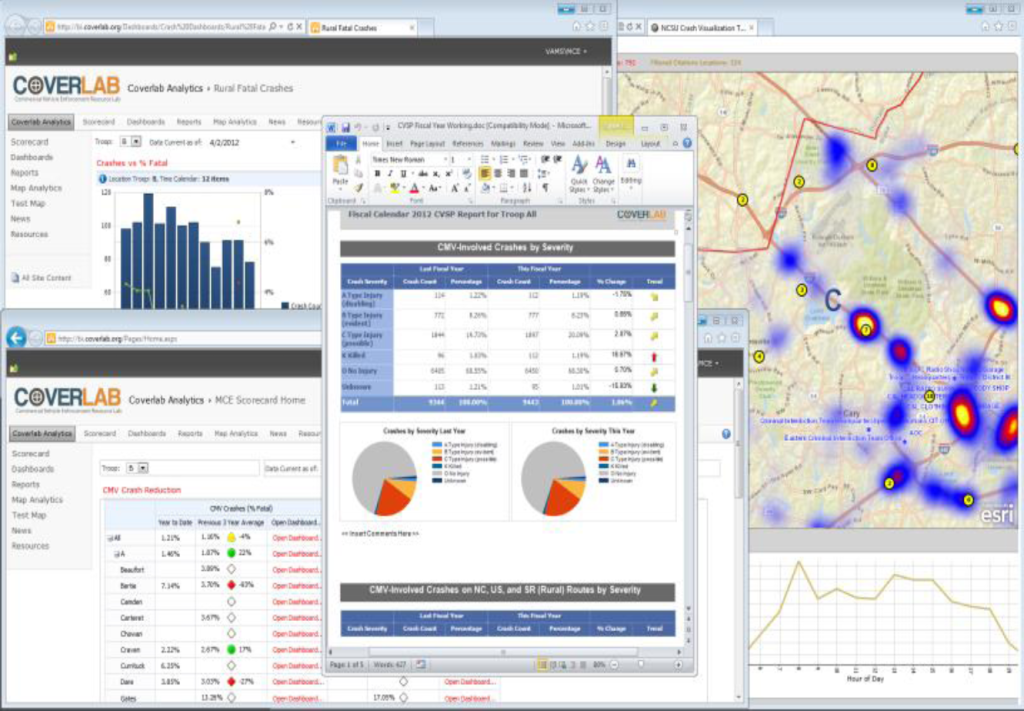1024x711 pixels.
Task: Switch to Word's Review ribbon tab
Action: (534, 145)
